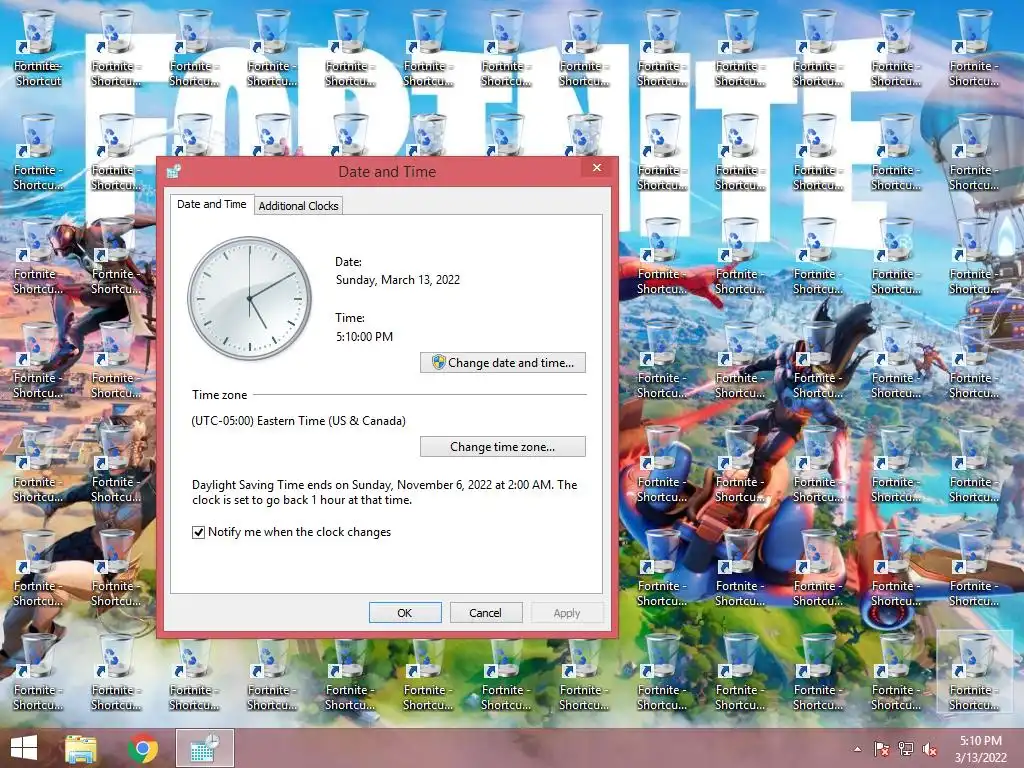Select the highlighted Fortnite shortcut desktop icon
The image size is (1024, 768).
[x=974, y=673]
